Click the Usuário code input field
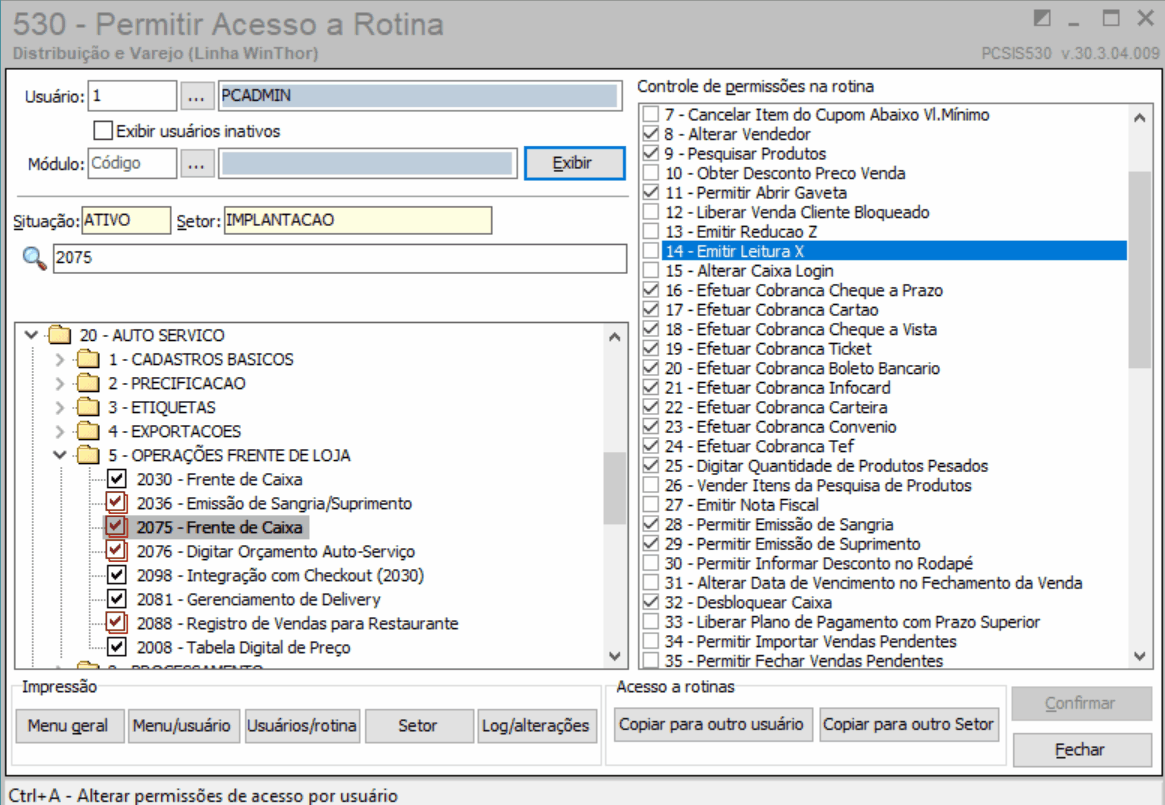The image size is (1165, 805). (132, 96)
